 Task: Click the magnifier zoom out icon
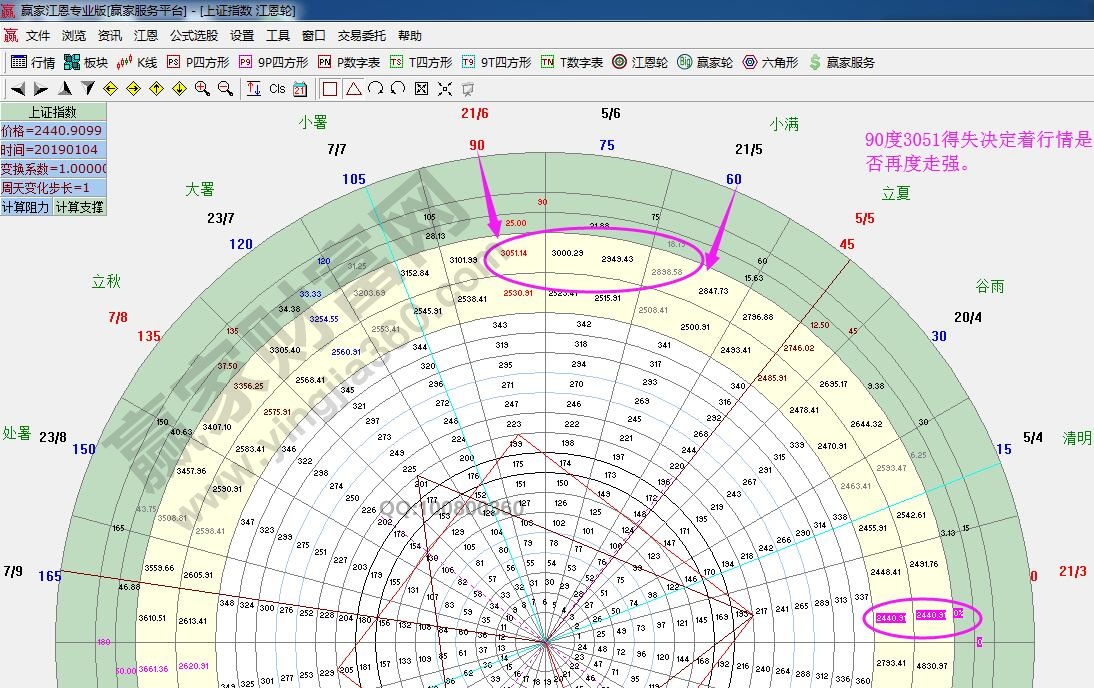pos(225,89)
